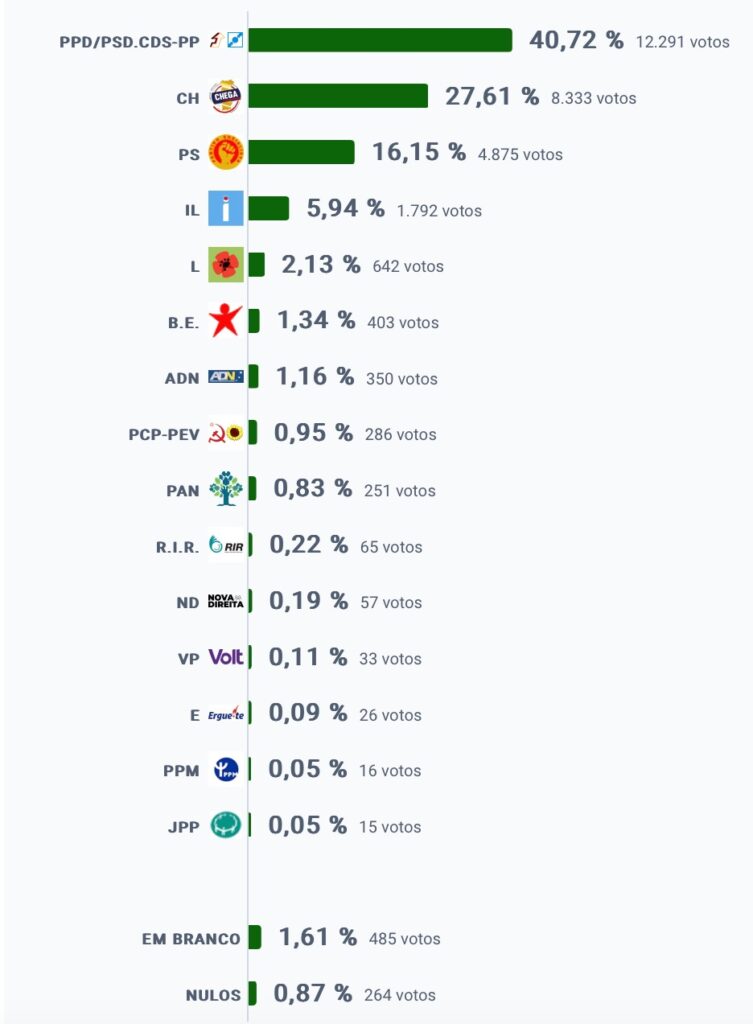This screenshot has height=1024, width=753.
Task: Select the IL blue logo icon
Action: [x=225, y=208]
